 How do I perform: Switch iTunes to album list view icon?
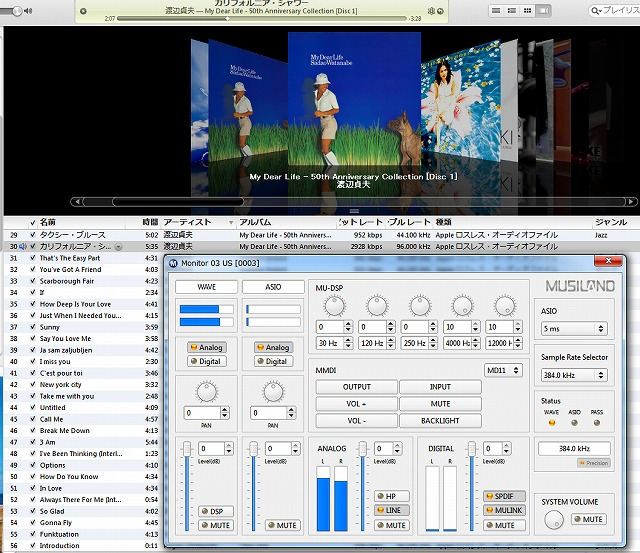tap(512, 11)
